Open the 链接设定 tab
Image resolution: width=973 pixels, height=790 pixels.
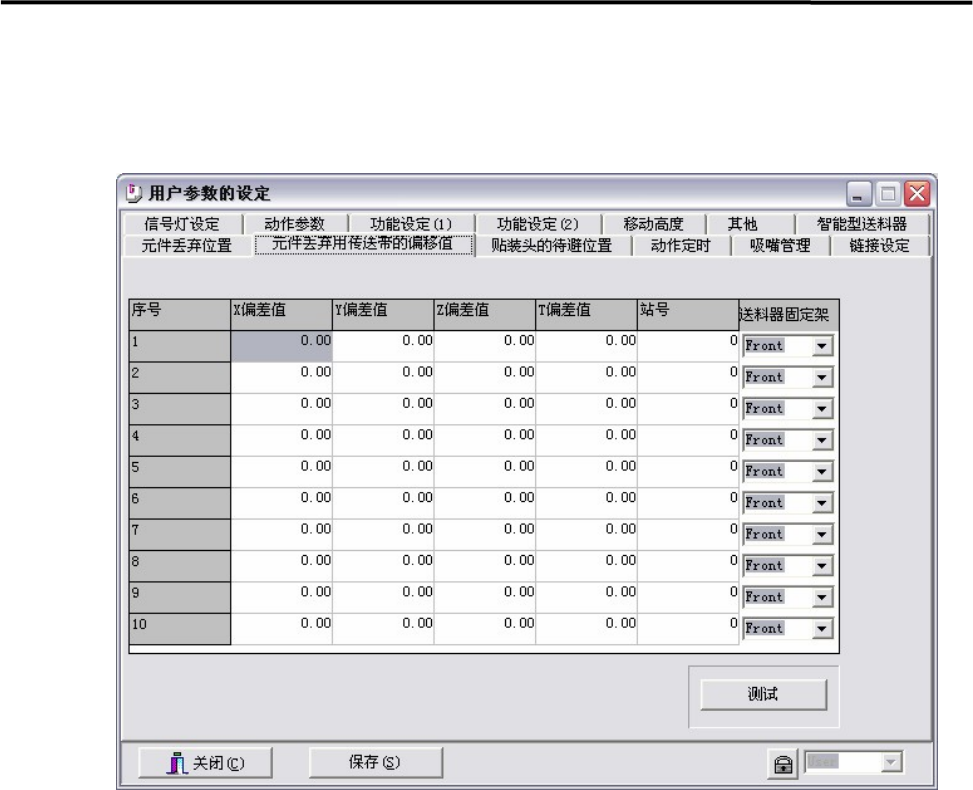click(x=879, y=246)
